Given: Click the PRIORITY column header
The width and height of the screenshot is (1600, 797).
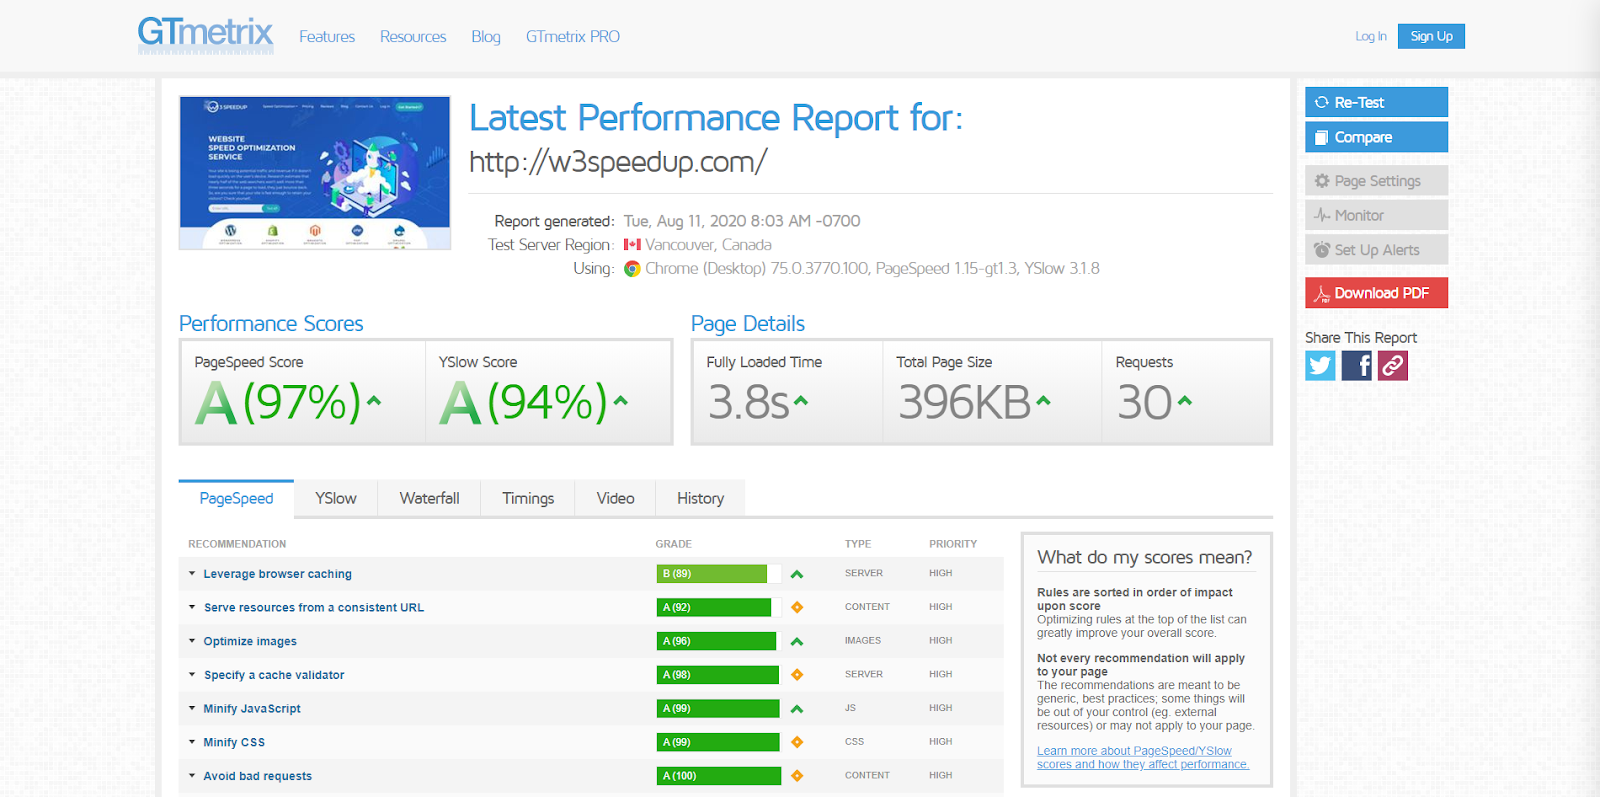Looking at the screenshot, I should (x=952, y=544).
